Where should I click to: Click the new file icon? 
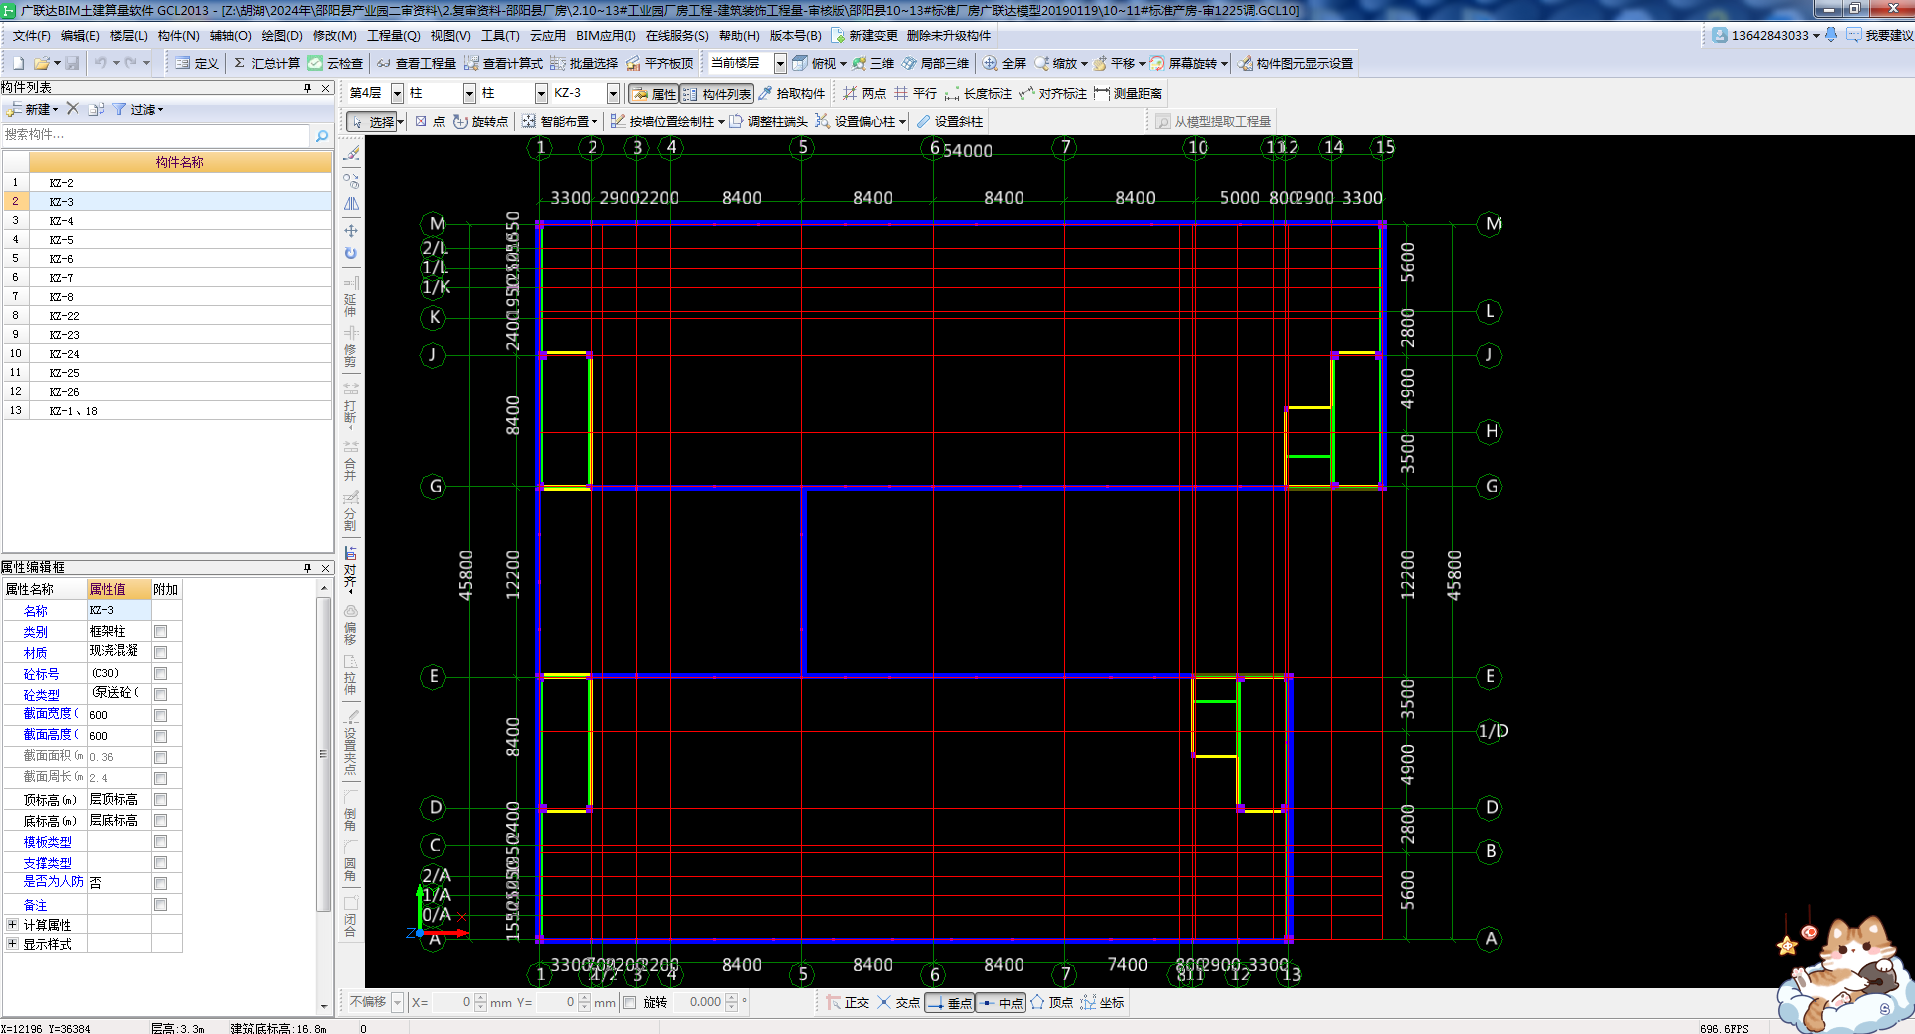pyautogui.click(x=18, y=63)
